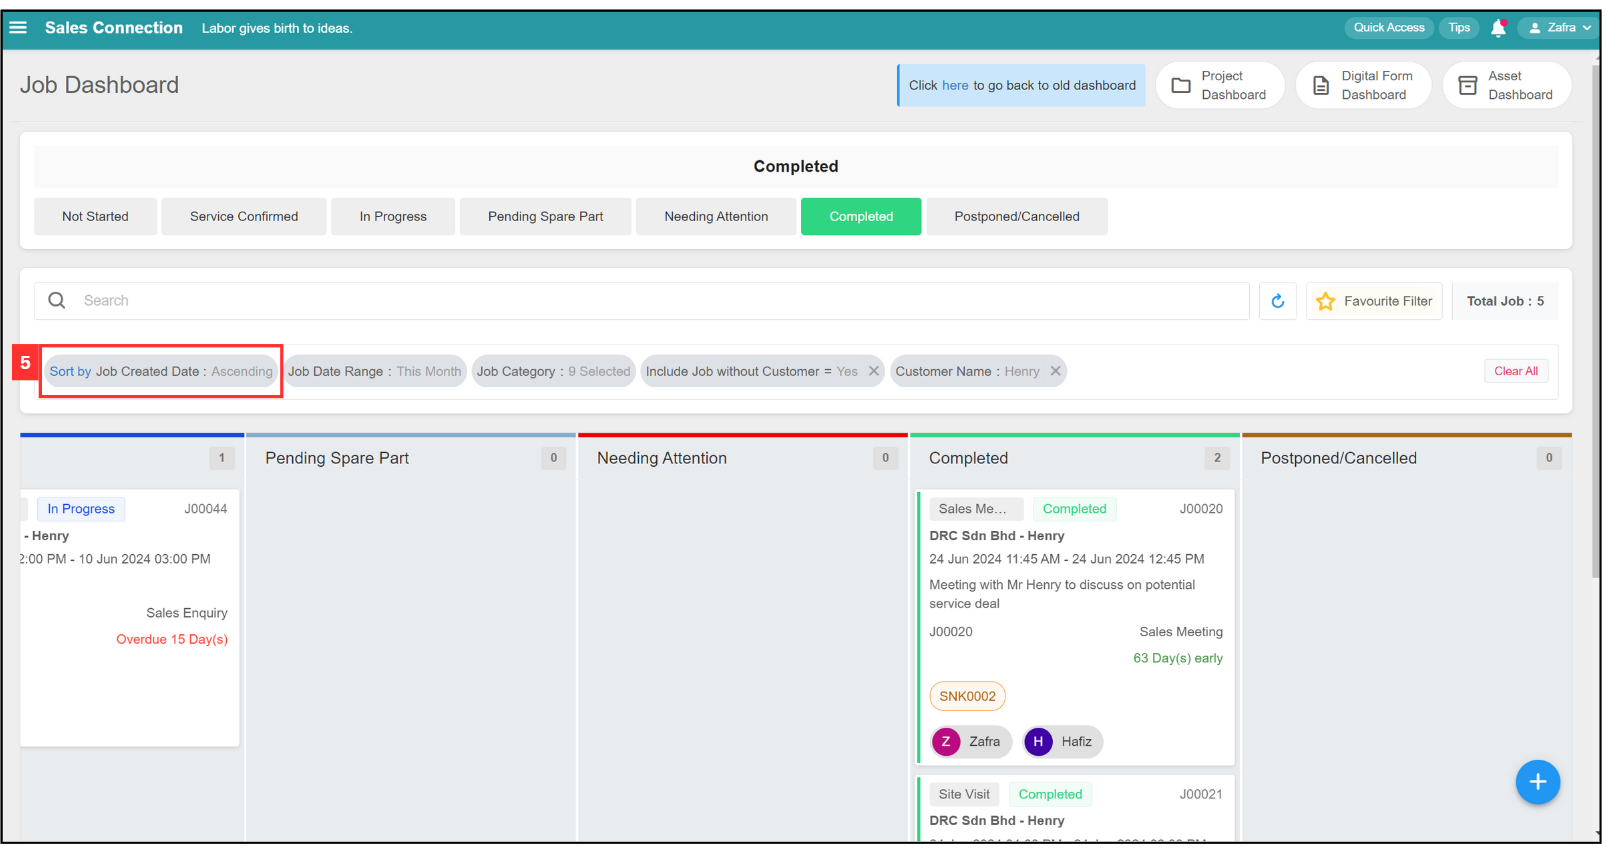
Task: Select the Needing Attention status tab
Action: [716, 216]
